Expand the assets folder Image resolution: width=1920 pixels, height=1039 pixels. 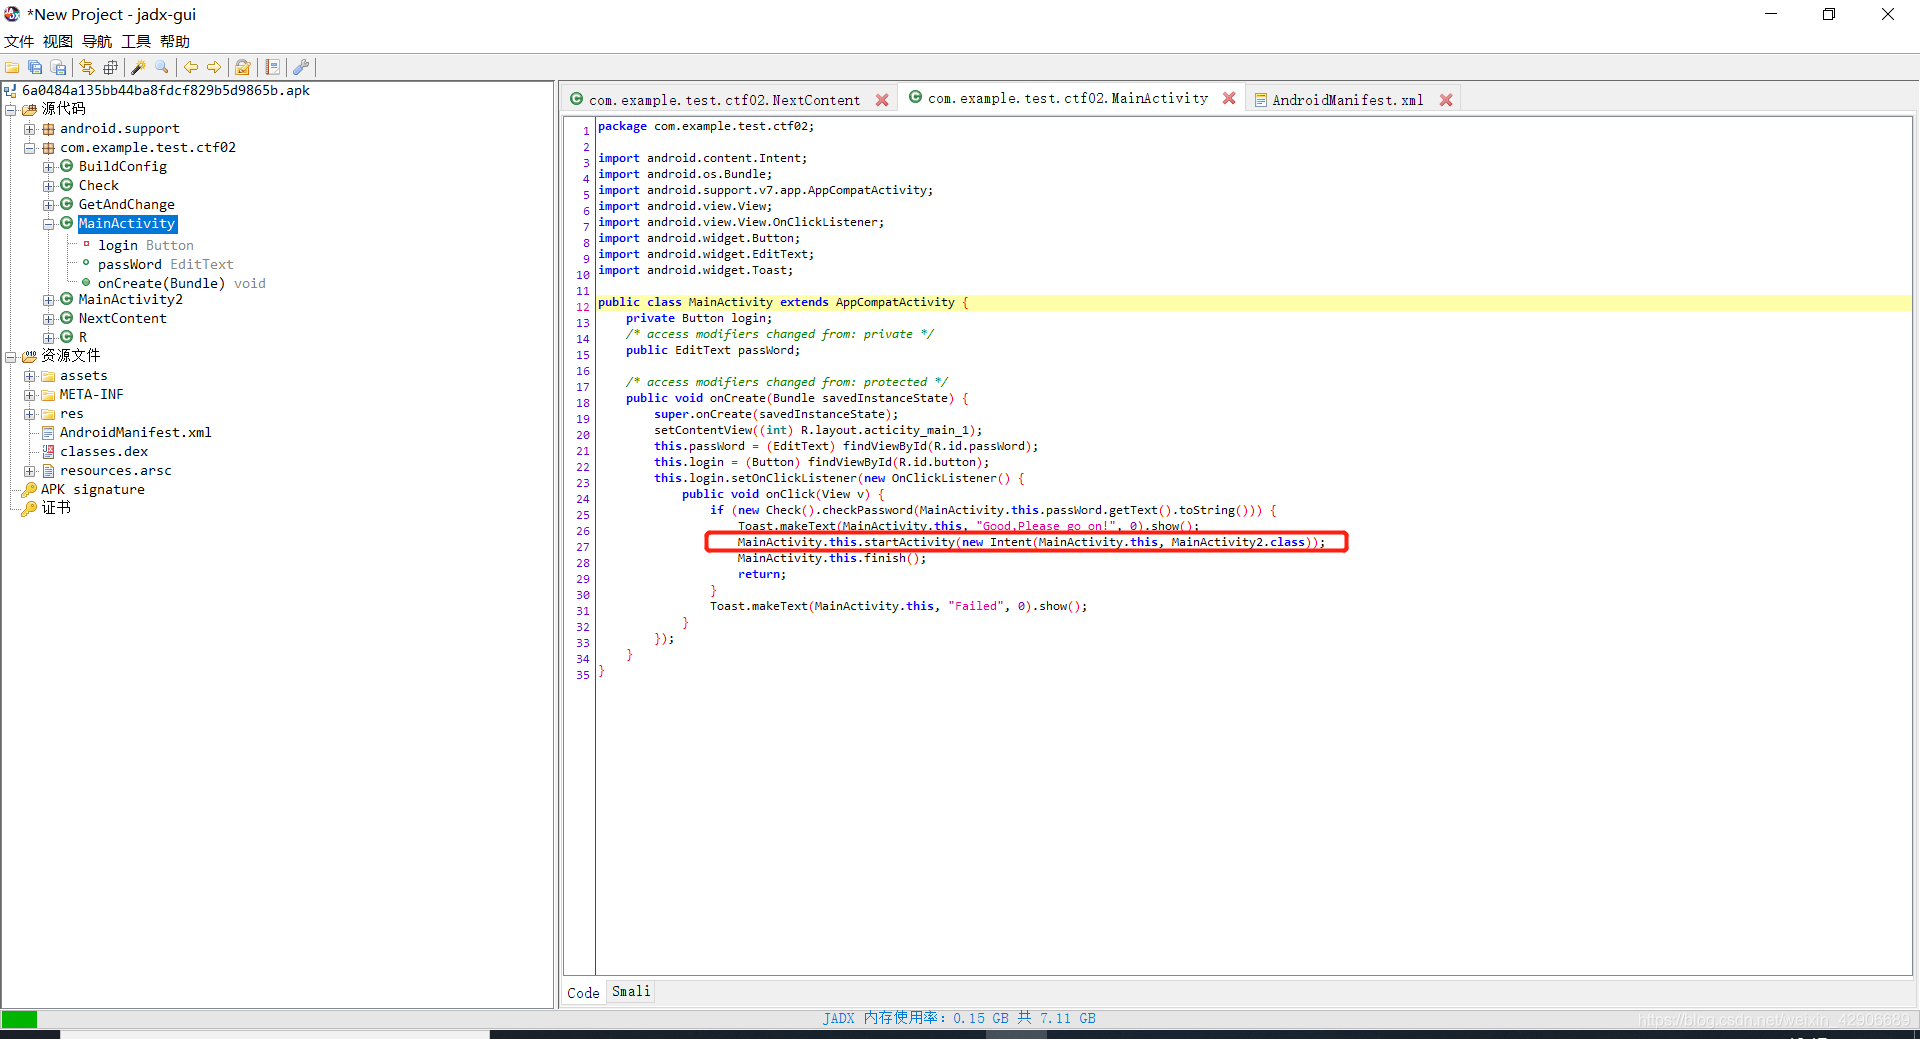30,376
